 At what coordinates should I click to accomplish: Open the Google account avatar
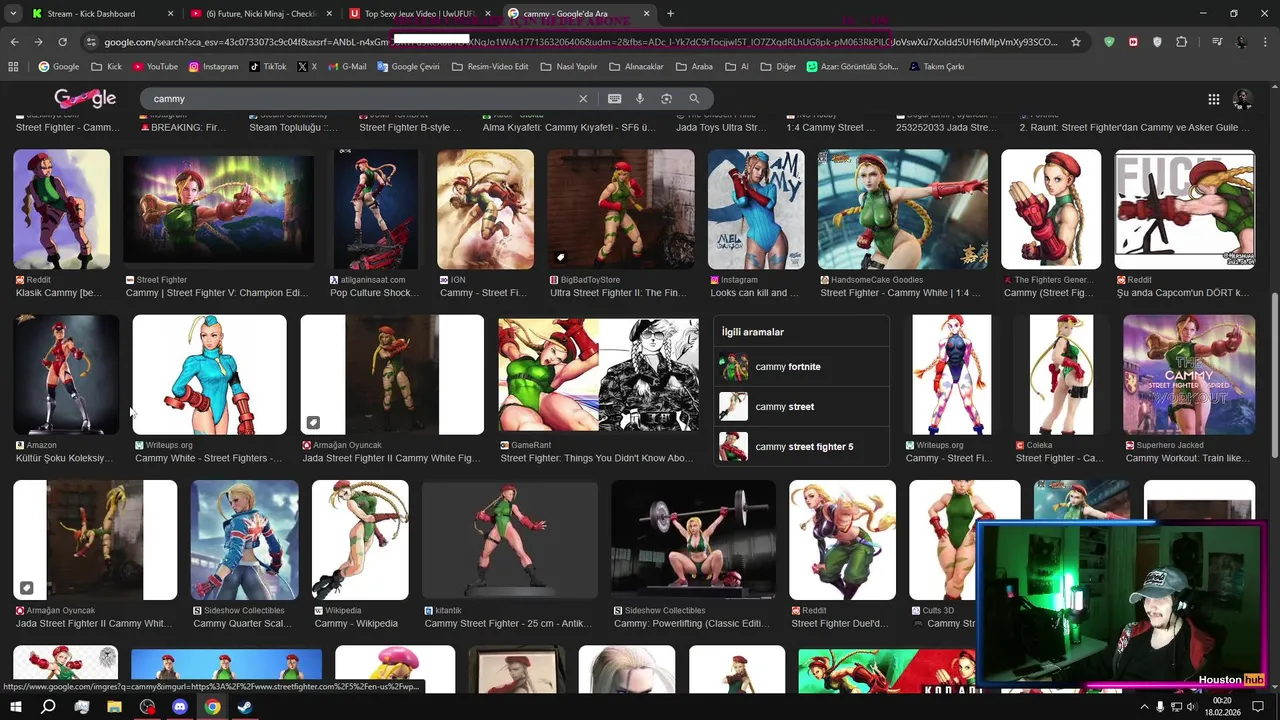pos(1243,99)
